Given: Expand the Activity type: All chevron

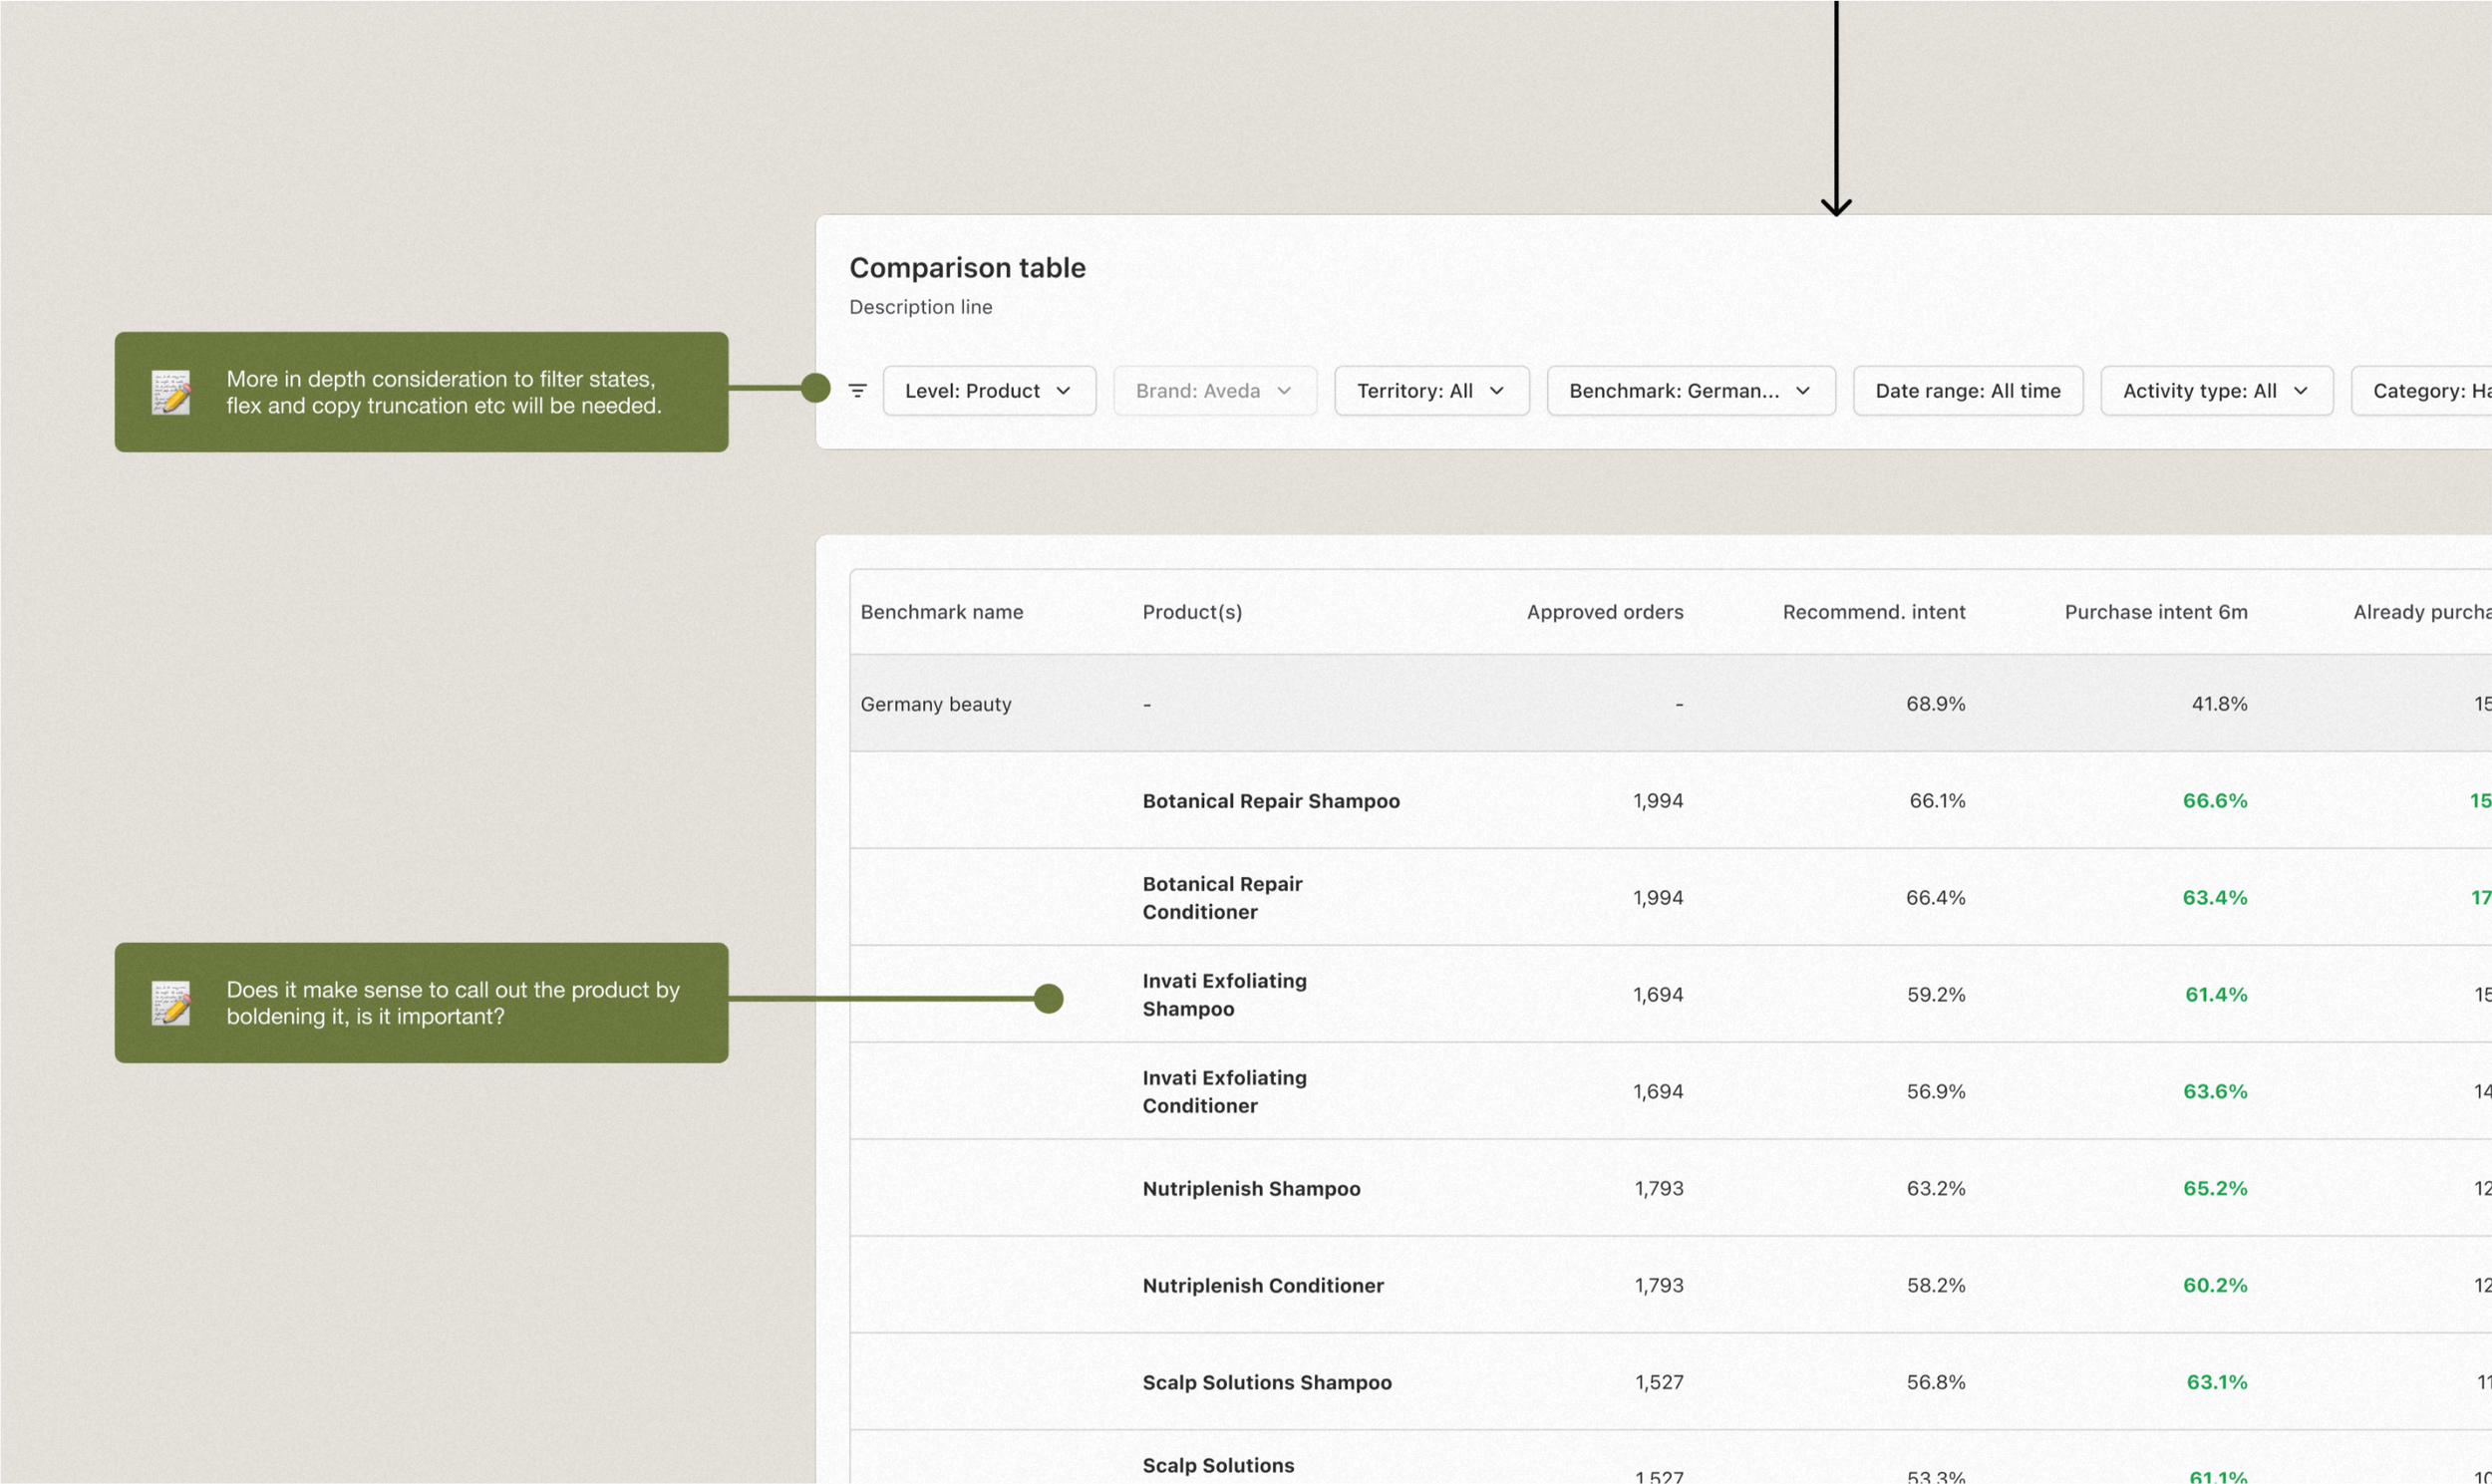Looking at the screenshot, I should [x=2300, y=391].
